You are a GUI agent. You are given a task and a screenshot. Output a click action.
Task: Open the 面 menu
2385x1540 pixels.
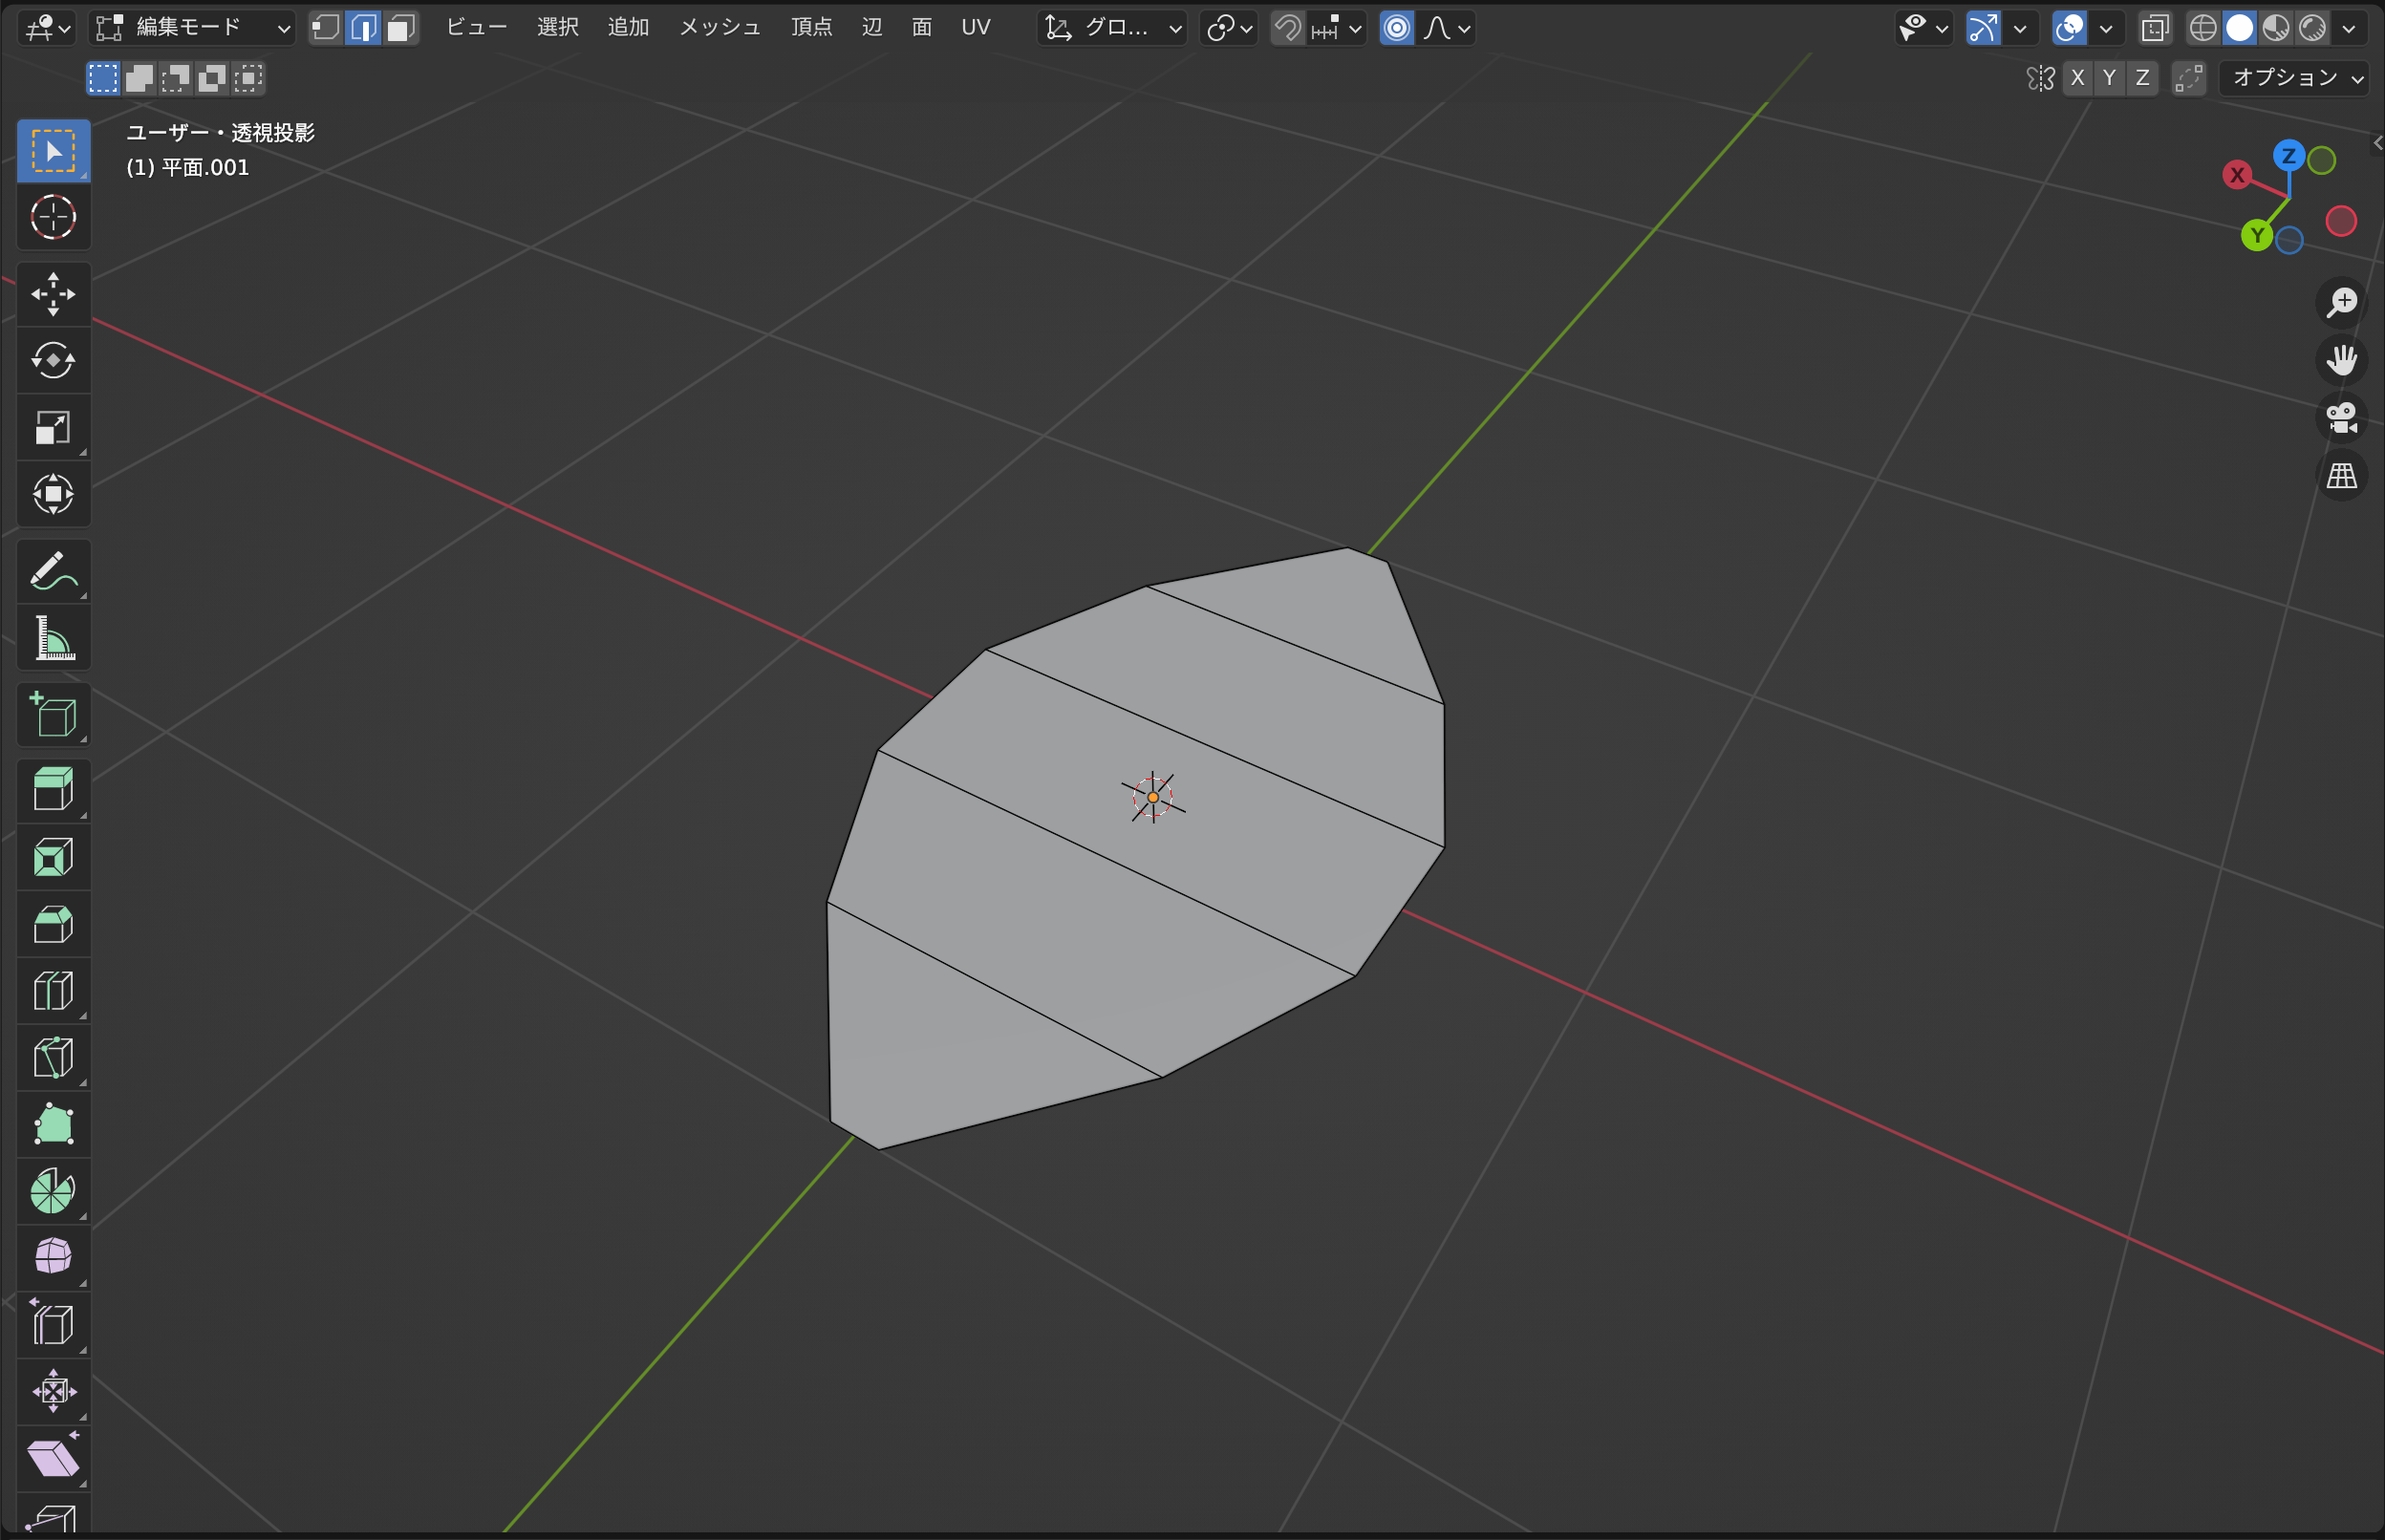point(922,28)
